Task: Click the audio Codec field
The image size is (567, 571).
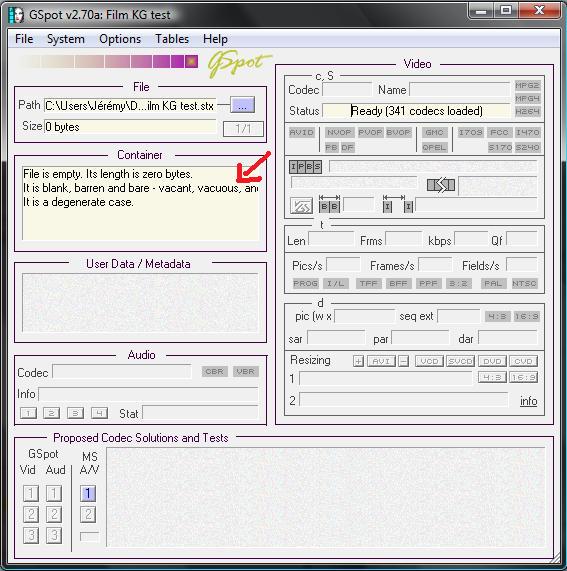Action: pos(122,372)
